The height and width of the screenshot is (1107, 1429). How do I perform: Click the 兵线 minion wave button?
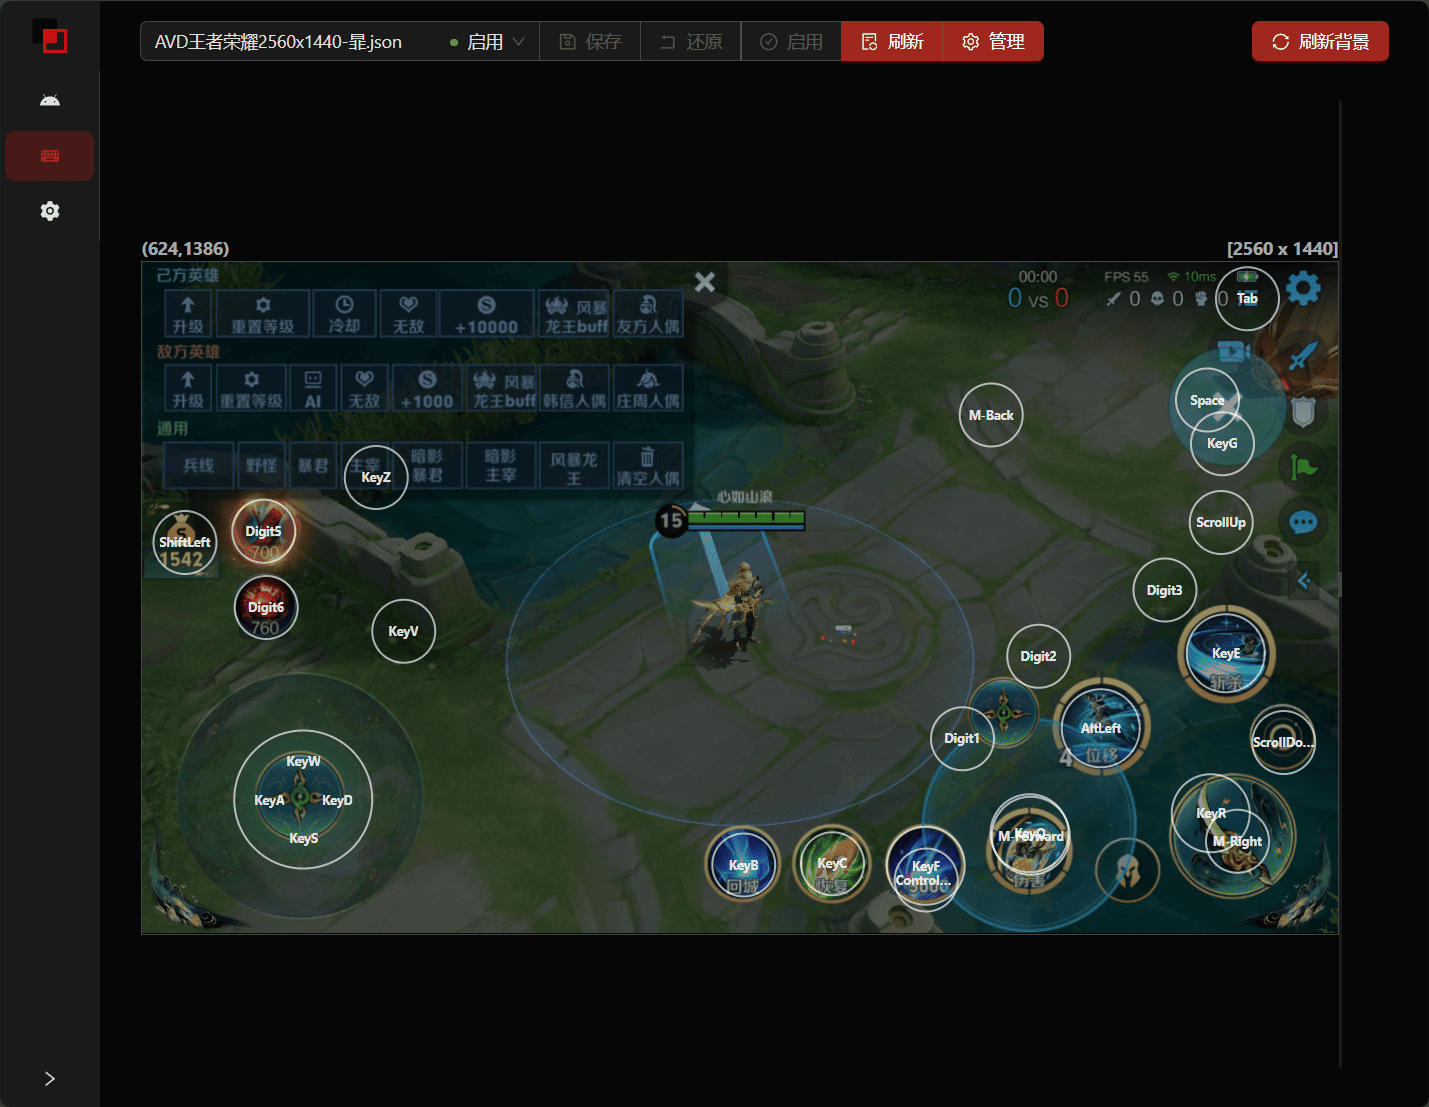coord(199,466)
